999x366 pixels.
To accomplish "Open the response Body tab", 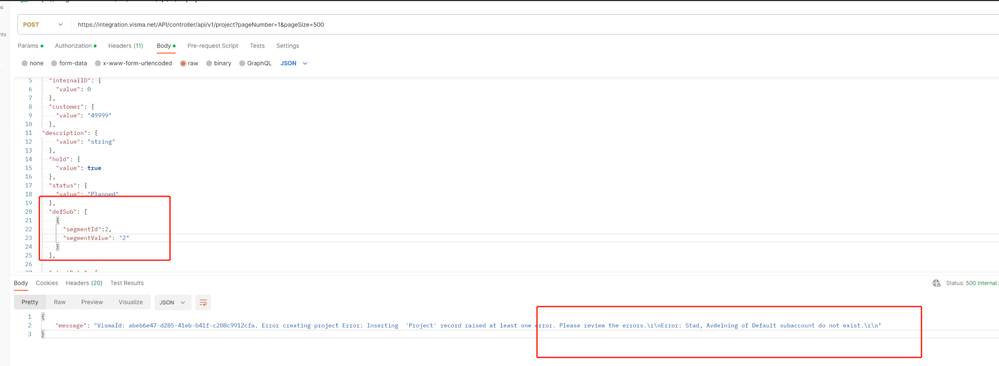I will point(20,283).
